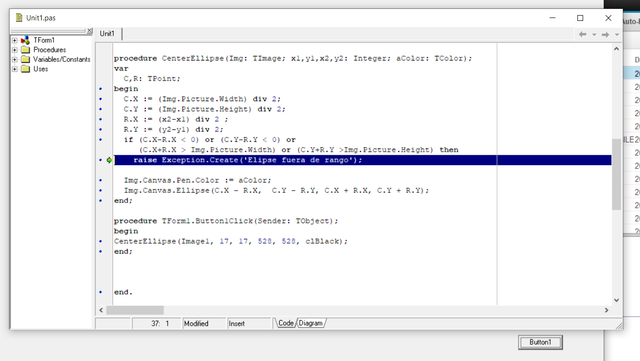Click the 'procedure CenterEllipse' declaration line
The width and height of the screenshot is (640, 361).
(x=293, y=58)
